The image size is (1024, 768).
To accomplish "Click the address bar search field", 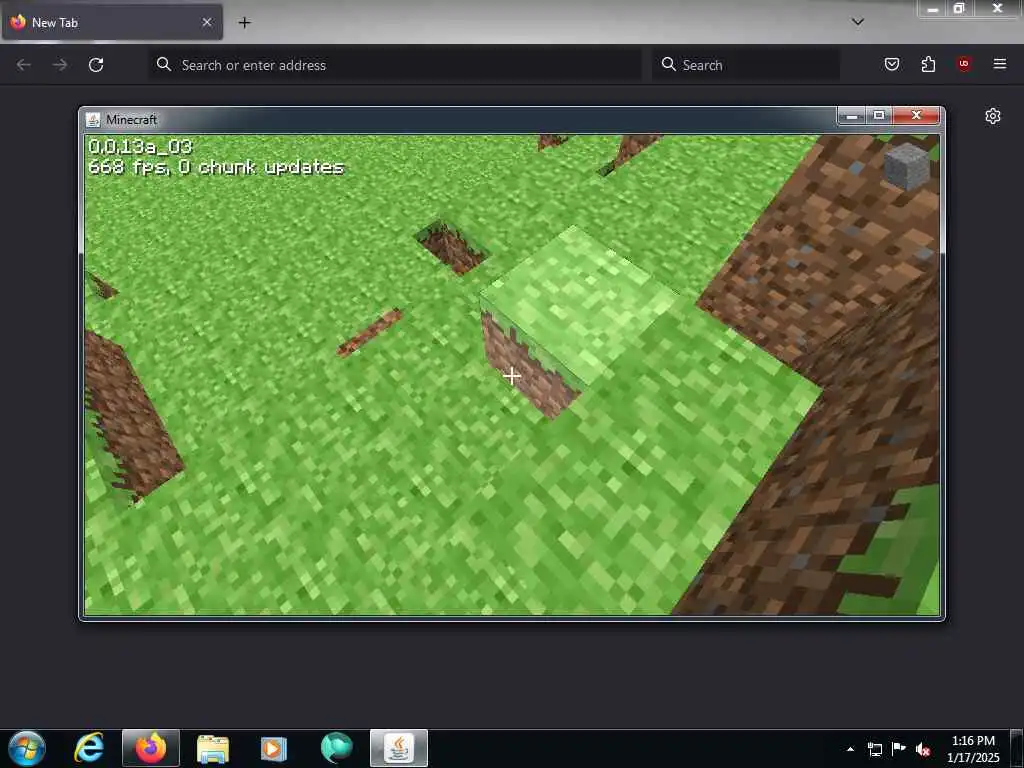I will click(x=395, y=65).
